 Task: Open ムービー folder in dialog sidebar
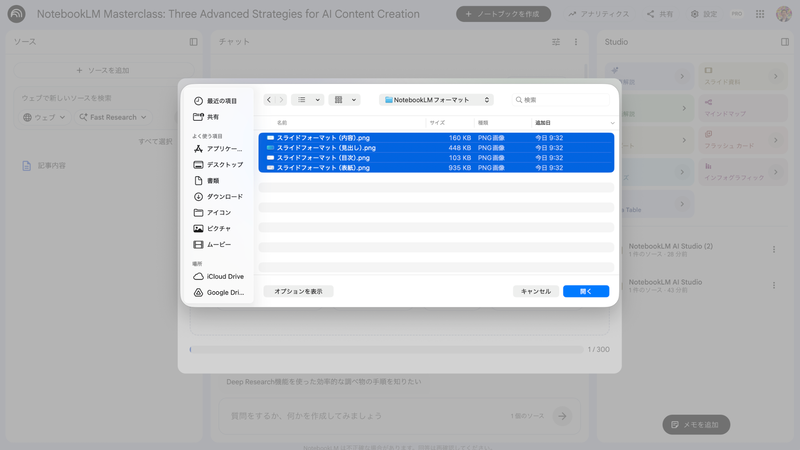tap(213, 244)
